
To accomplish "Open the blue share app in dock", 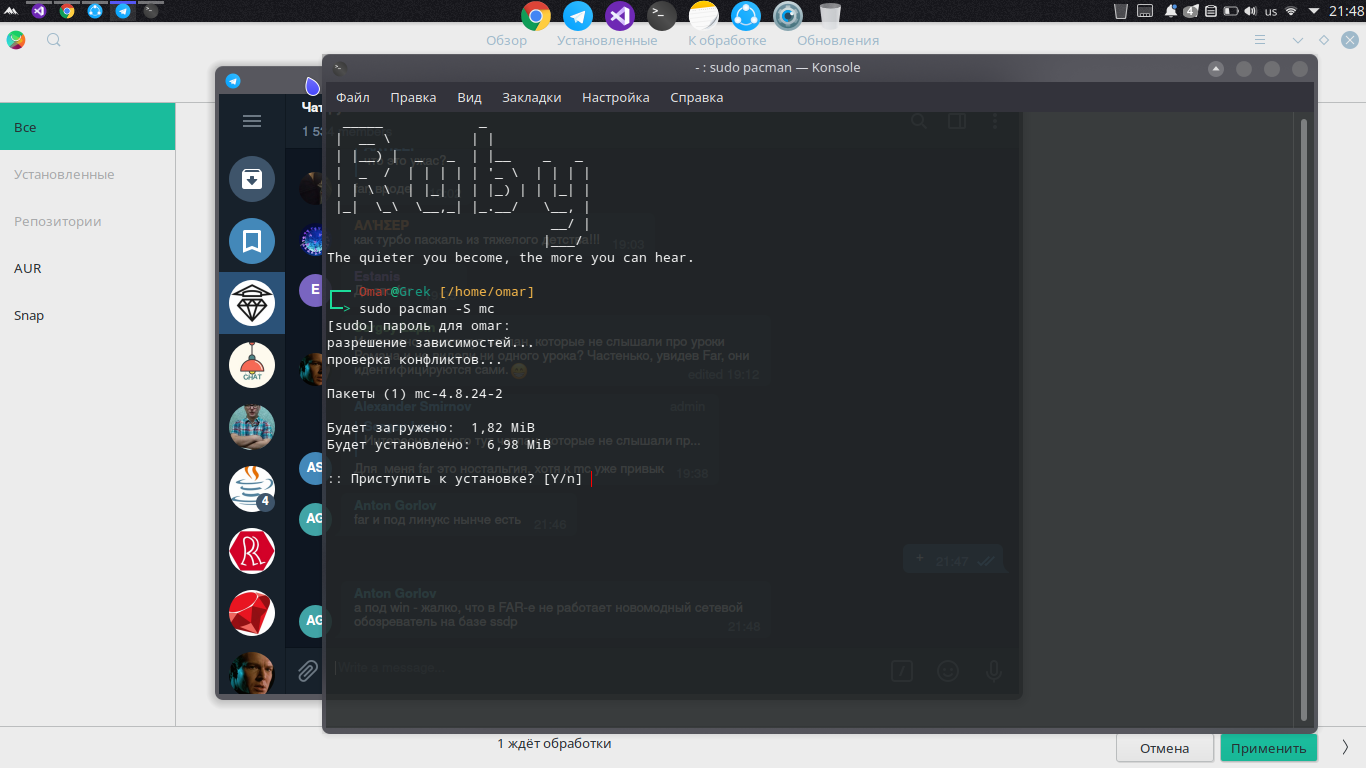I will (x=746, y=16).
